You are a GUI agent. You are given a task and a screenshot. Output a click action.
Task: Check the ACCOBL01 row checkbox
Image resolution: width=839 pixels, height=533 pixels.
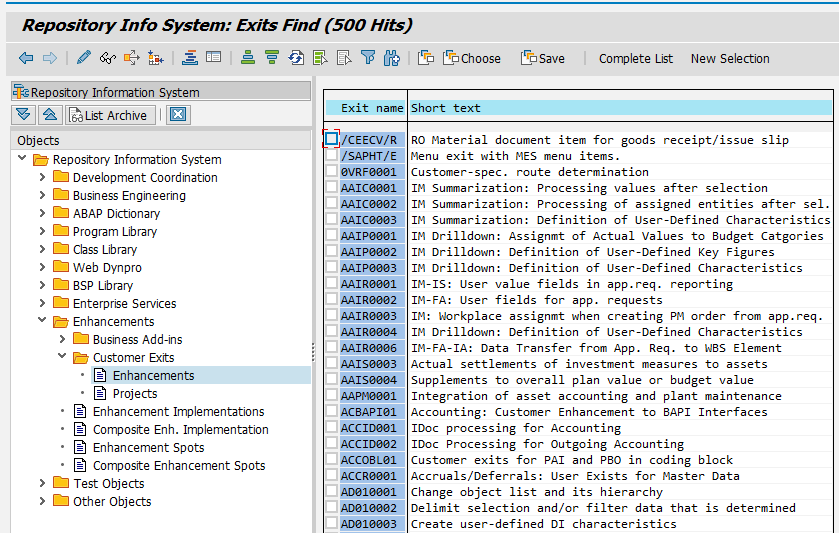tap(331, 459)
